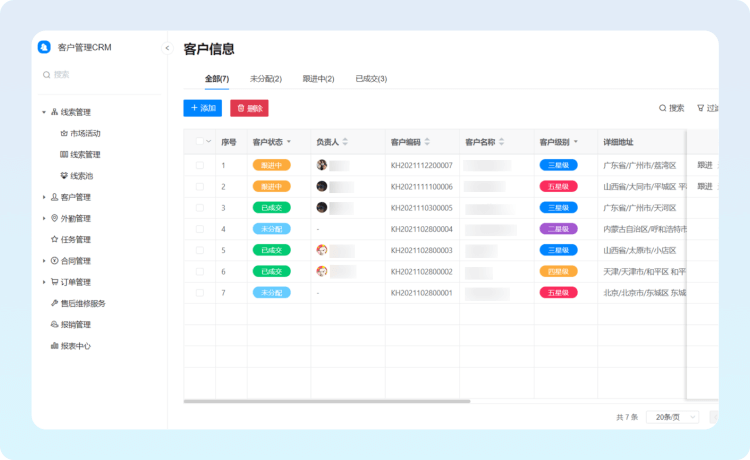This screenshot has width=750, height=460.
Task: Click the search magnifier icon above table
Action: 662,108
